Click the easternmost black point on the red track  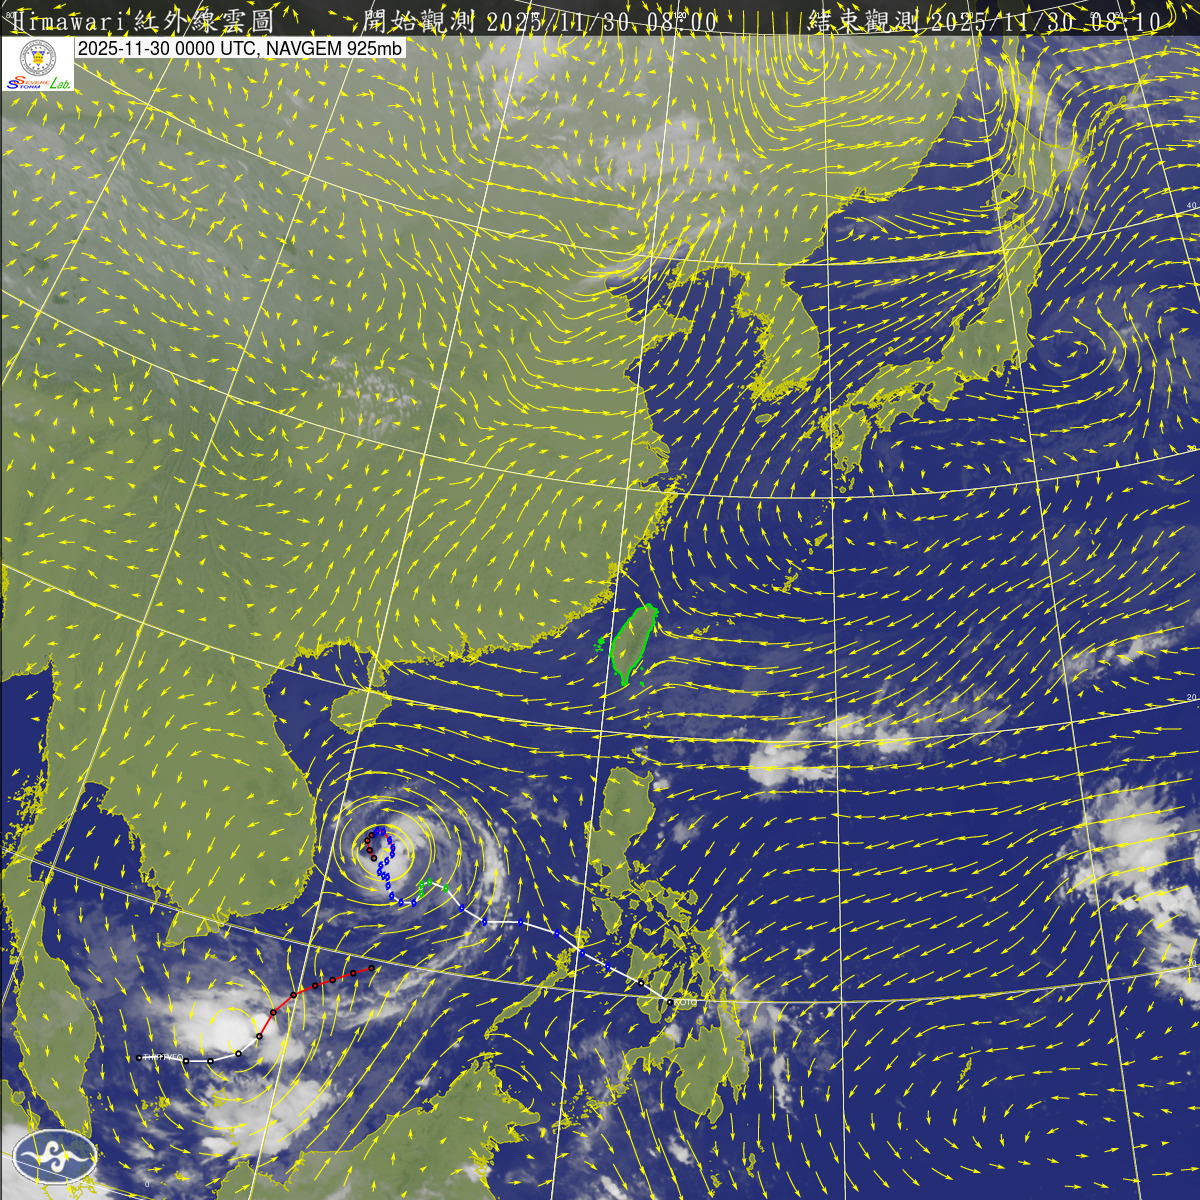click(x=371, y=967)
